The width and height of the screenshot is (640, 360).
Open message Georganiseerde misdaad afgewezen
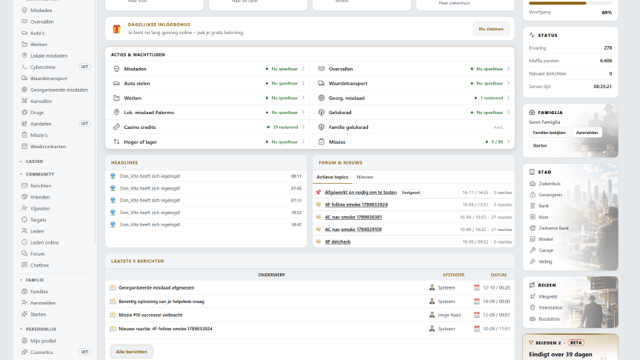coord(156,288)
